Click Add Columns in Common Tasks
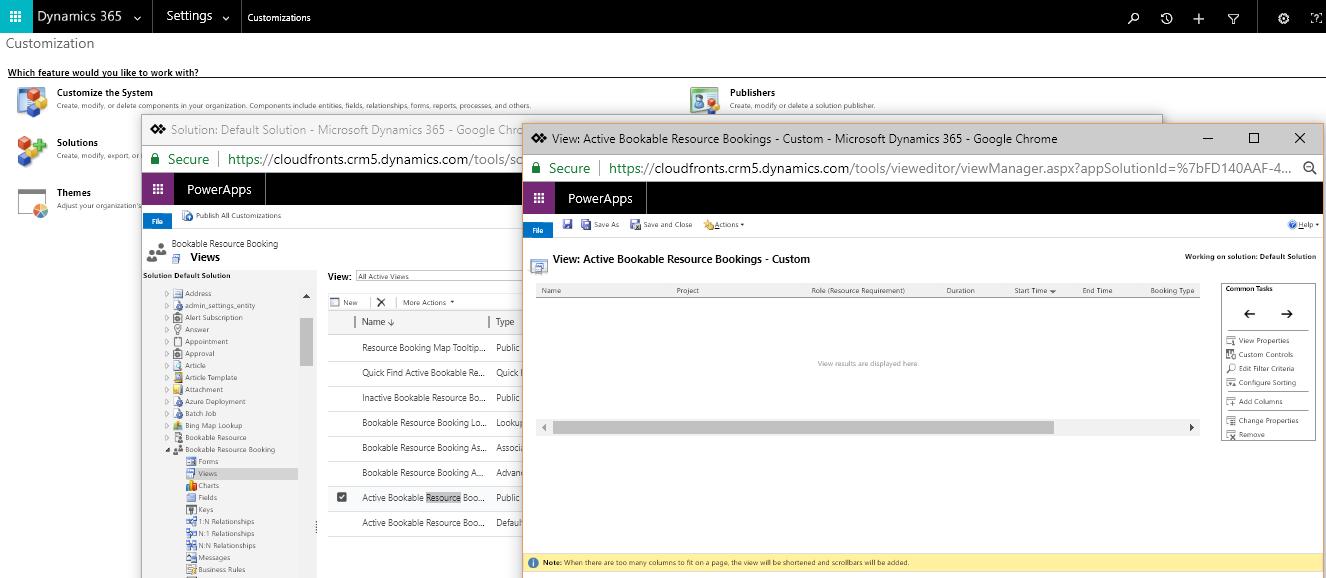Screen dimensions: 1326x578 1254,402
